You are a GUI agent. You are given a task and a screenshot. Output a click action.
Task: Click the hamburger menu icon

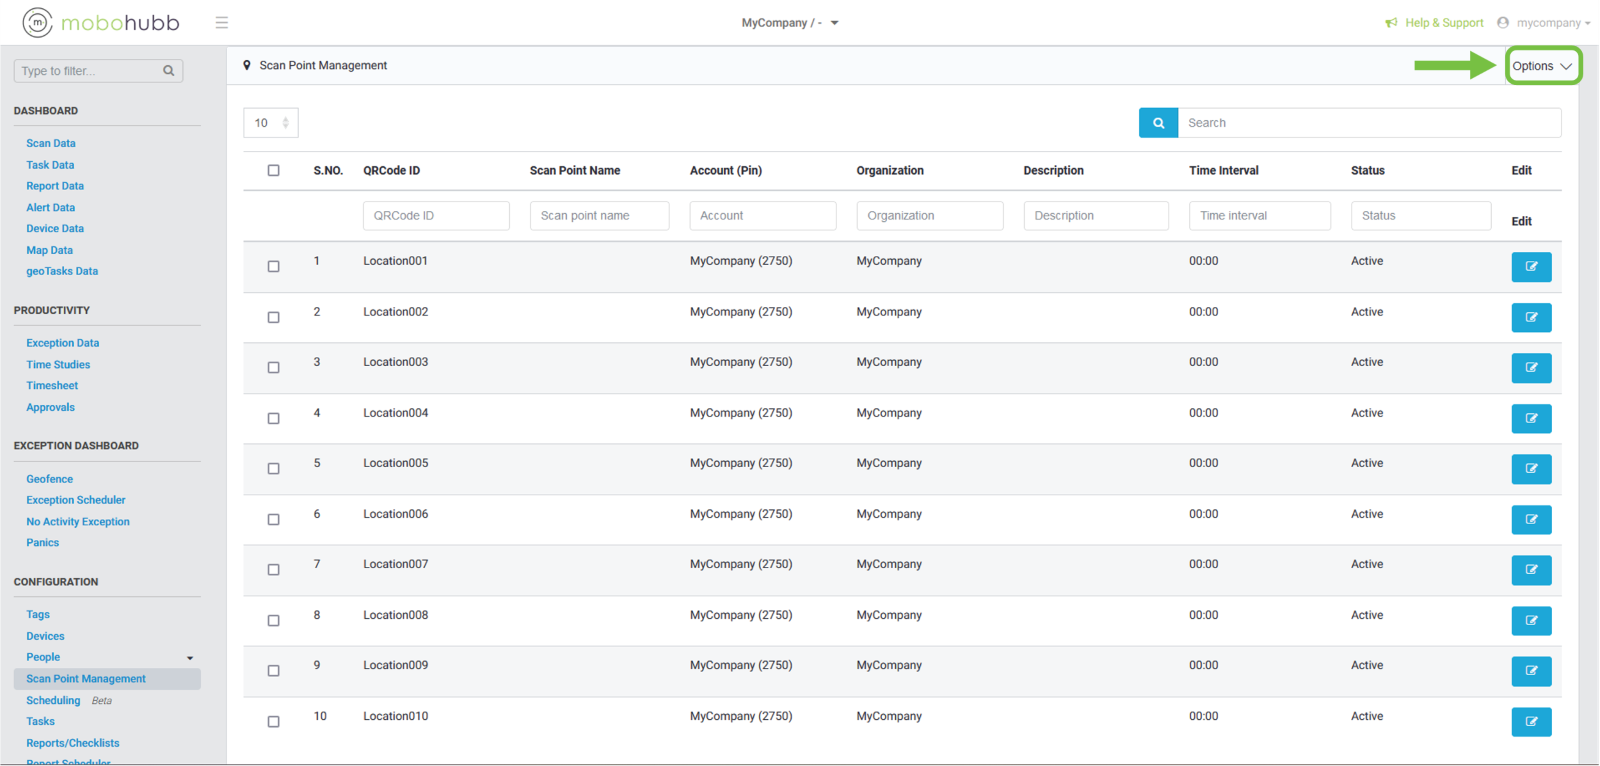tap(222, 22)
